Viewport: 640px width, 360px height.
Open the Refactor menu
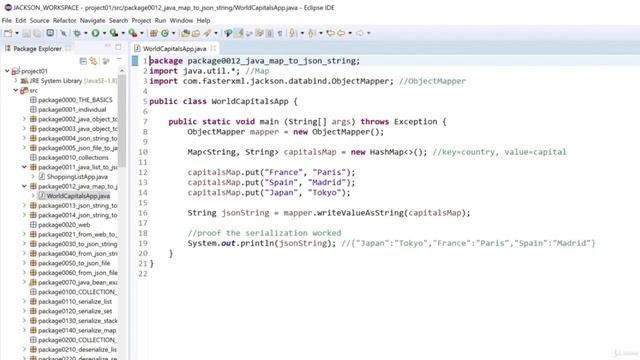coord(64,20)
